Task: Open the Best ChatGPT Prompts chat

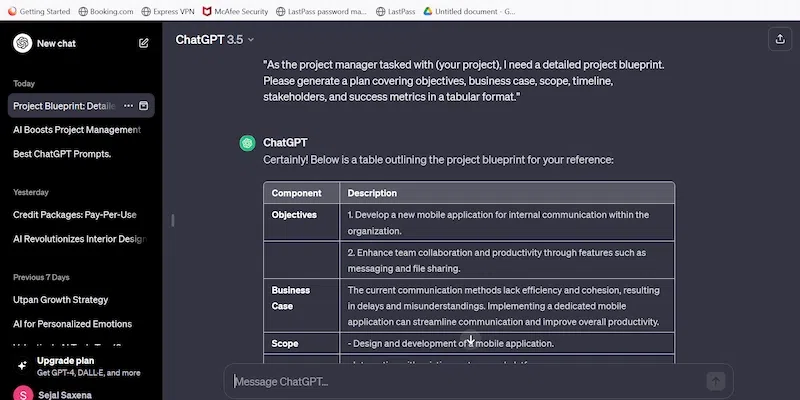Action: (62, 154)
